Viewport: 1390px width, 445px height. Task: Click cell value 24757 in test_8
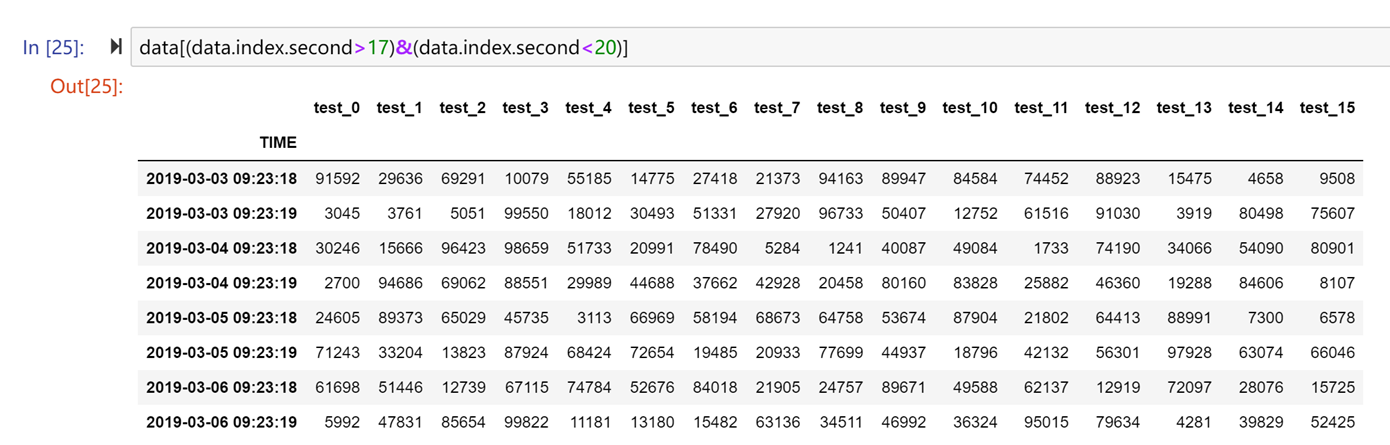pos(842,389)
